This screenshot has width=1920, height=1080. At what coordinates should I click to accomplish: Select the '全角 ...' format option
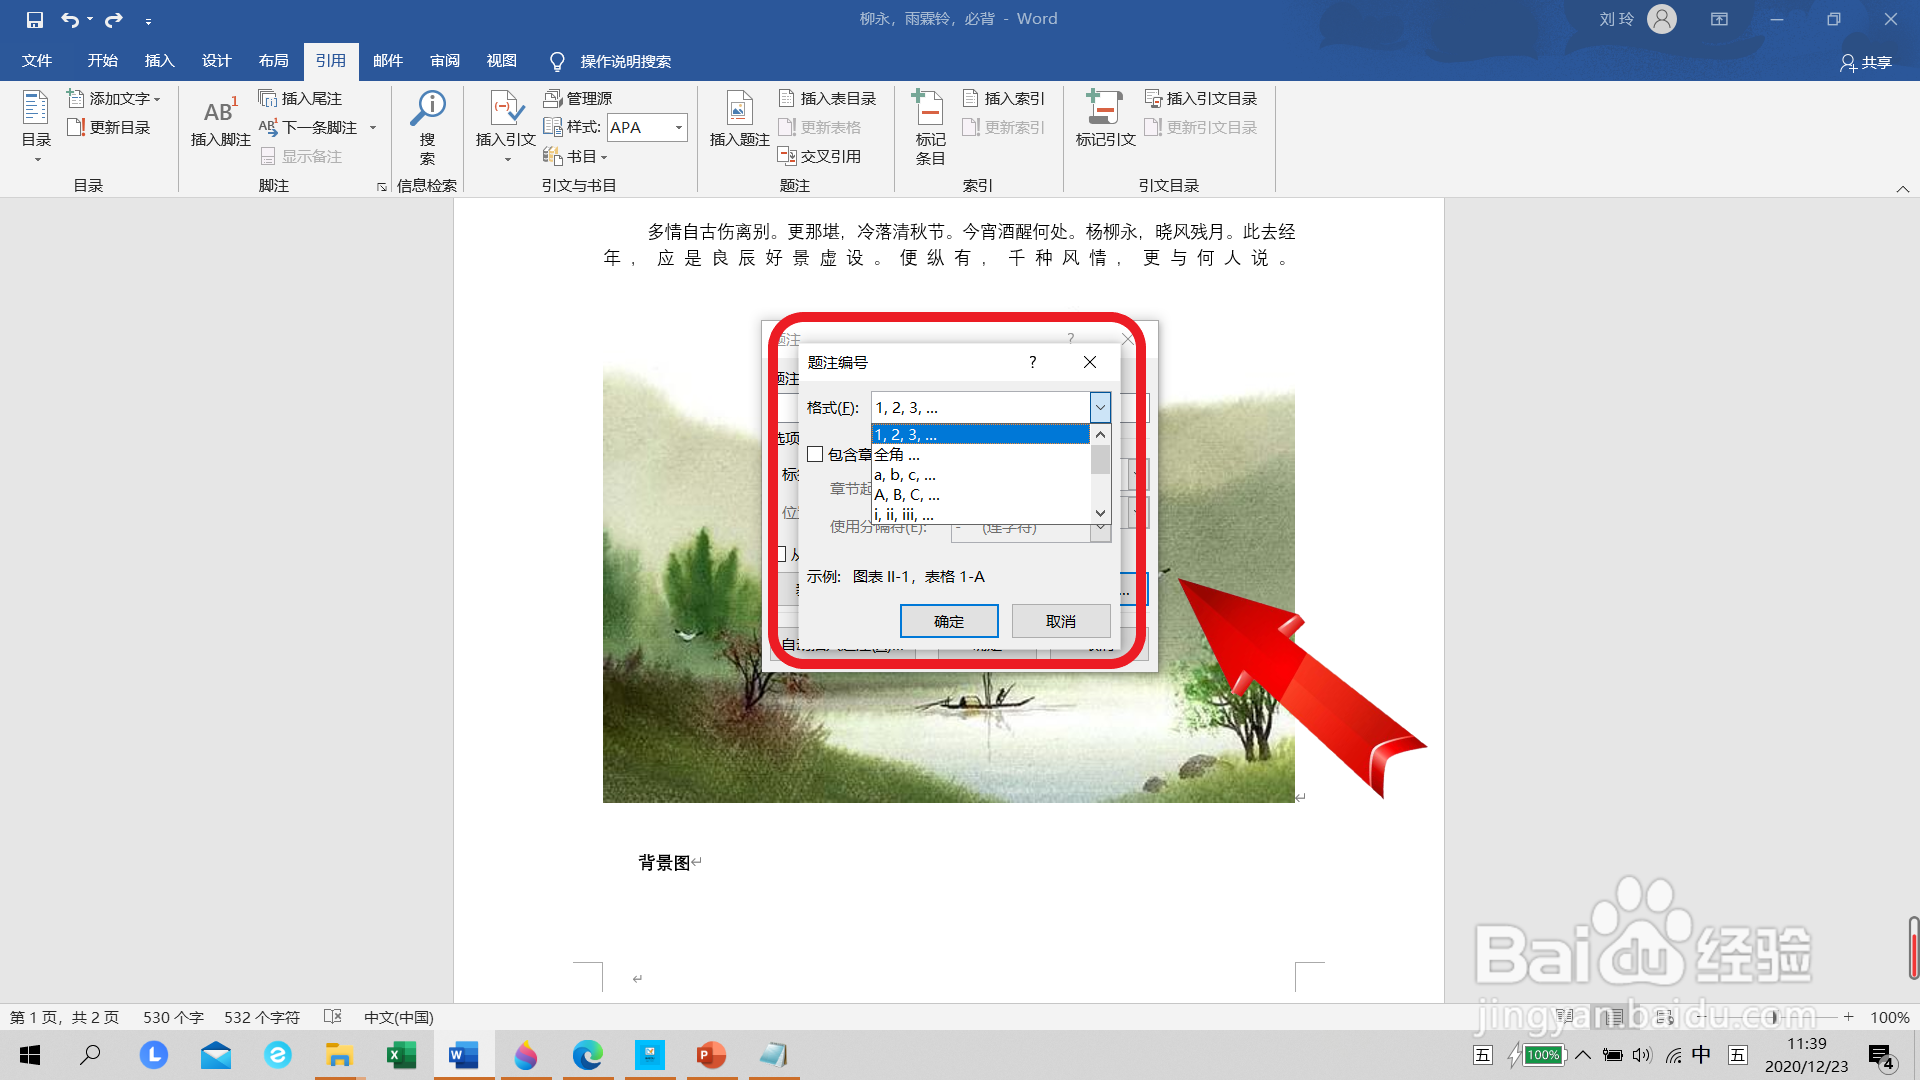pos(980,455)
